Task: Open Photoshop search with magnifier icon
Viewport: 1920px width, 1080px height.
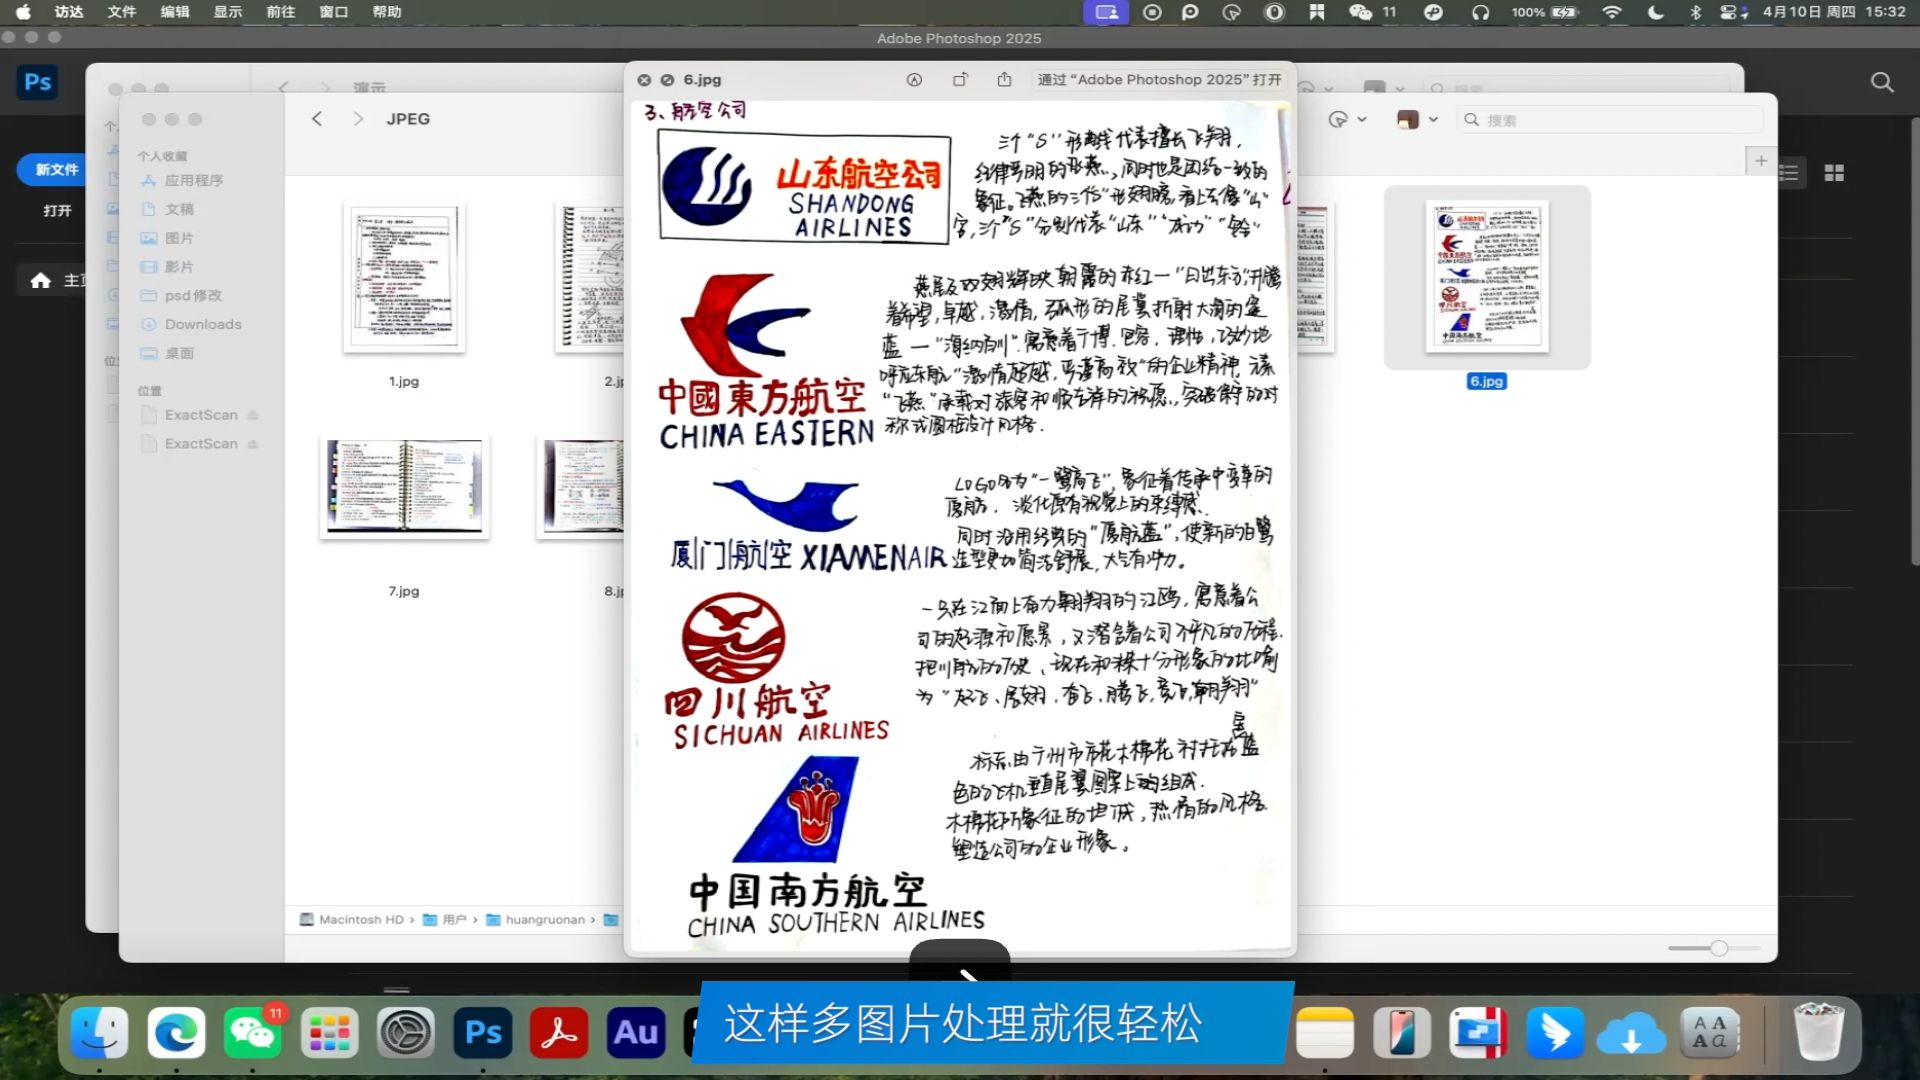Action: coord(1882,83)
